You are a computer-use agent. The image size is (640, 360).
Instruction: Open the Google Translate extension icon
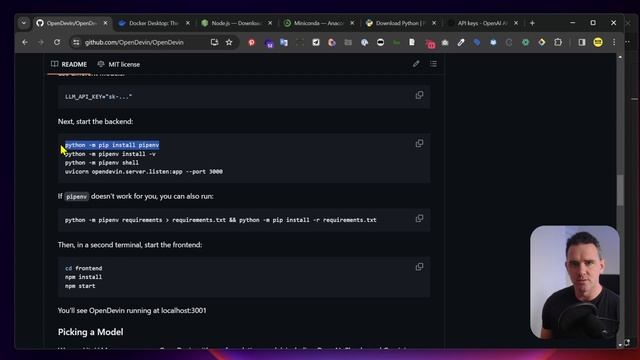coord(284,42)
